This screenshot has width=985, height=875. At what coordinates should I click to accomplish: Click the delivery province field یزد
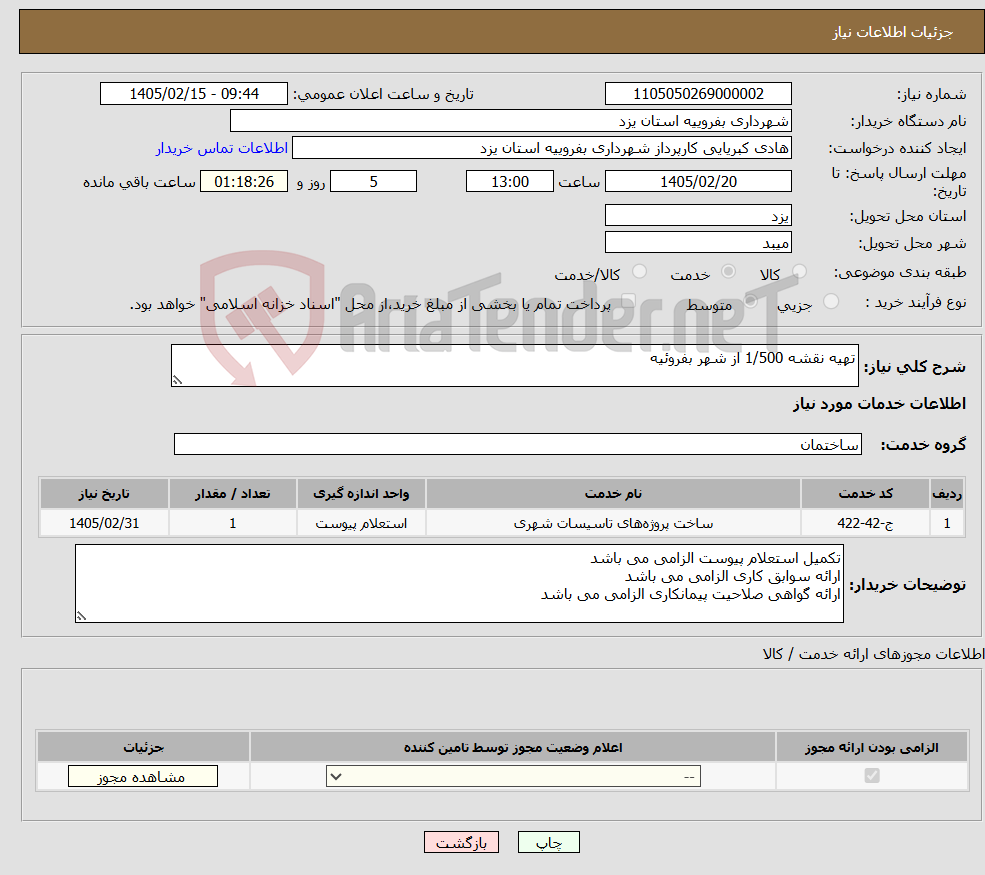698,215
